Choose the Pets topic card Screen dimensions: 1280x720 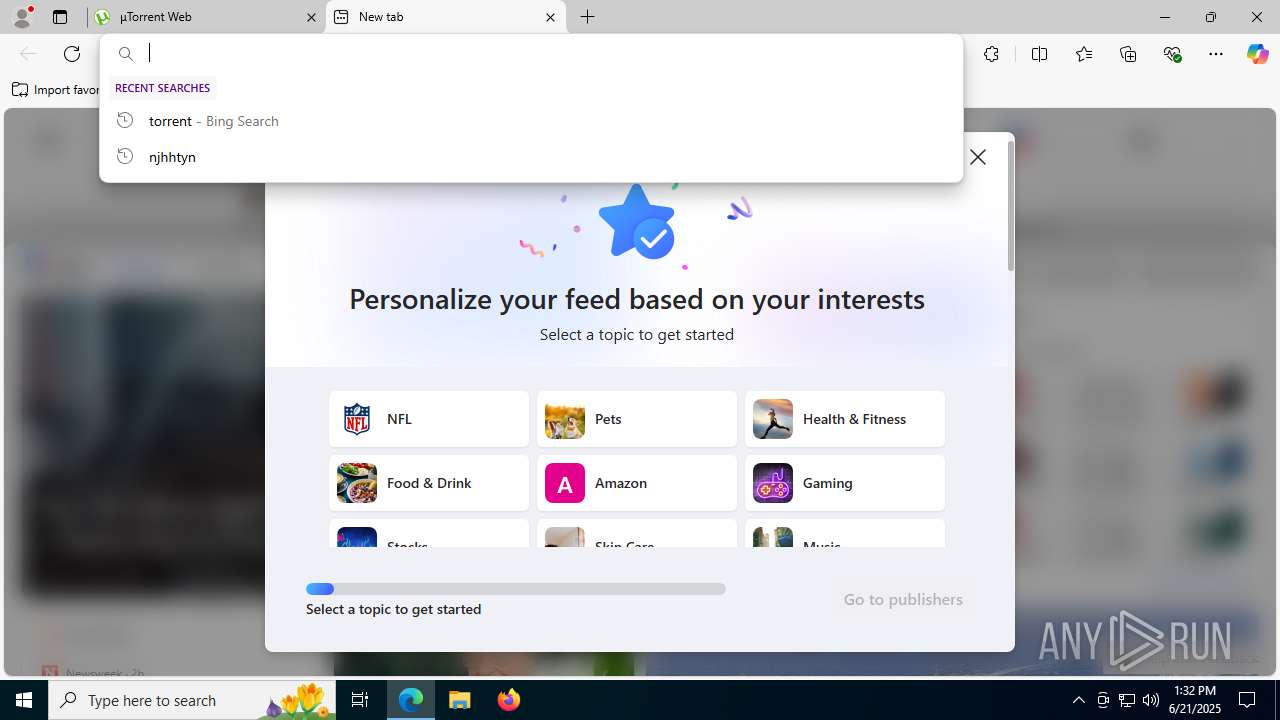tap(637, 419)
